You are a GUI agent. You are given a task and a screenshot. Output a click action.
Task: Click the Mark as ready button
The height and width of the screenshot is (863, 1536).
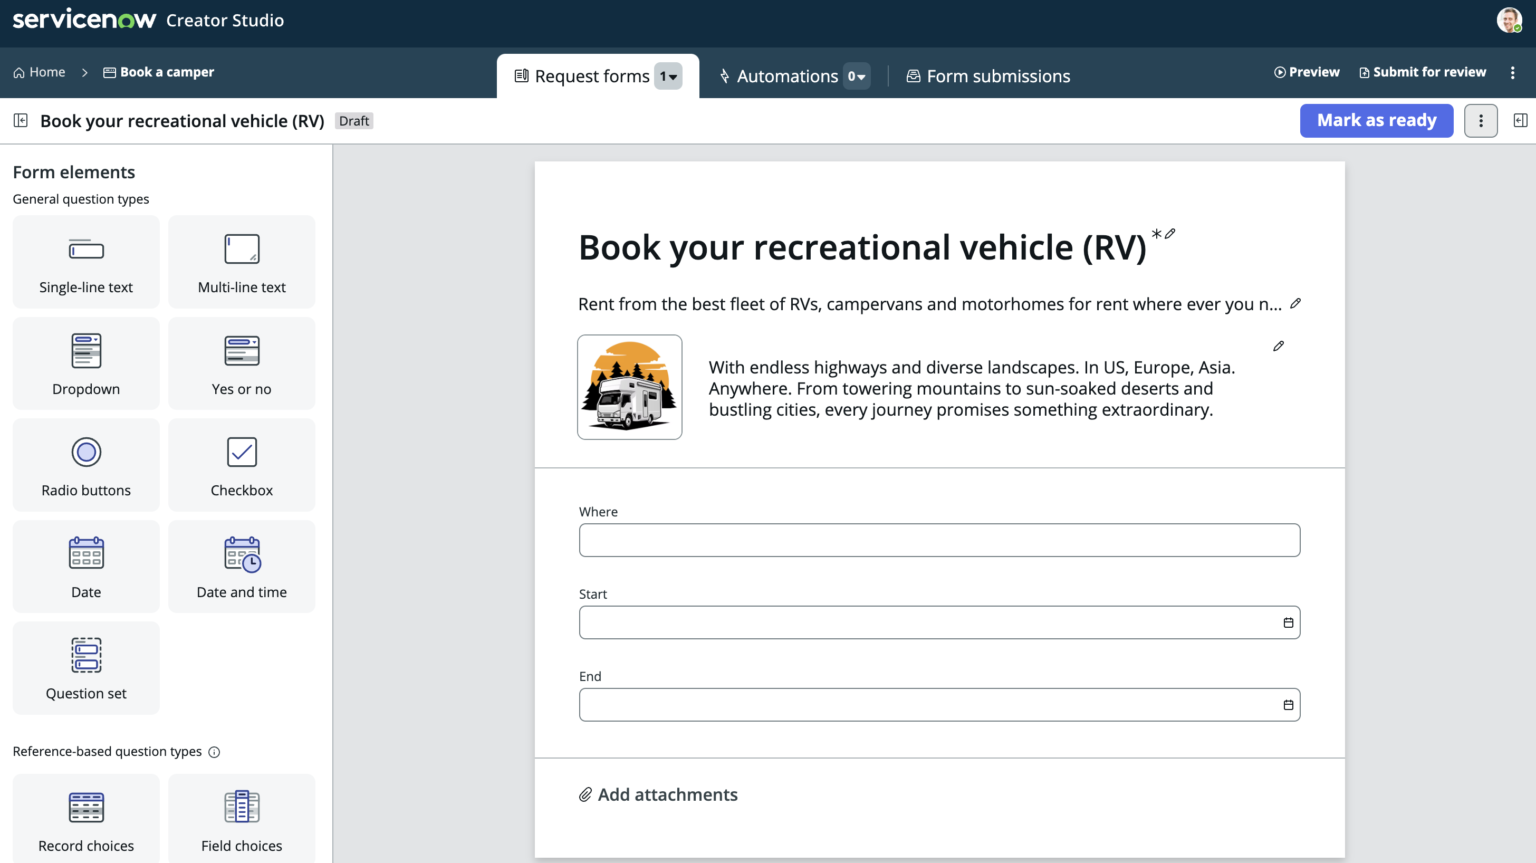point(1376,120)
